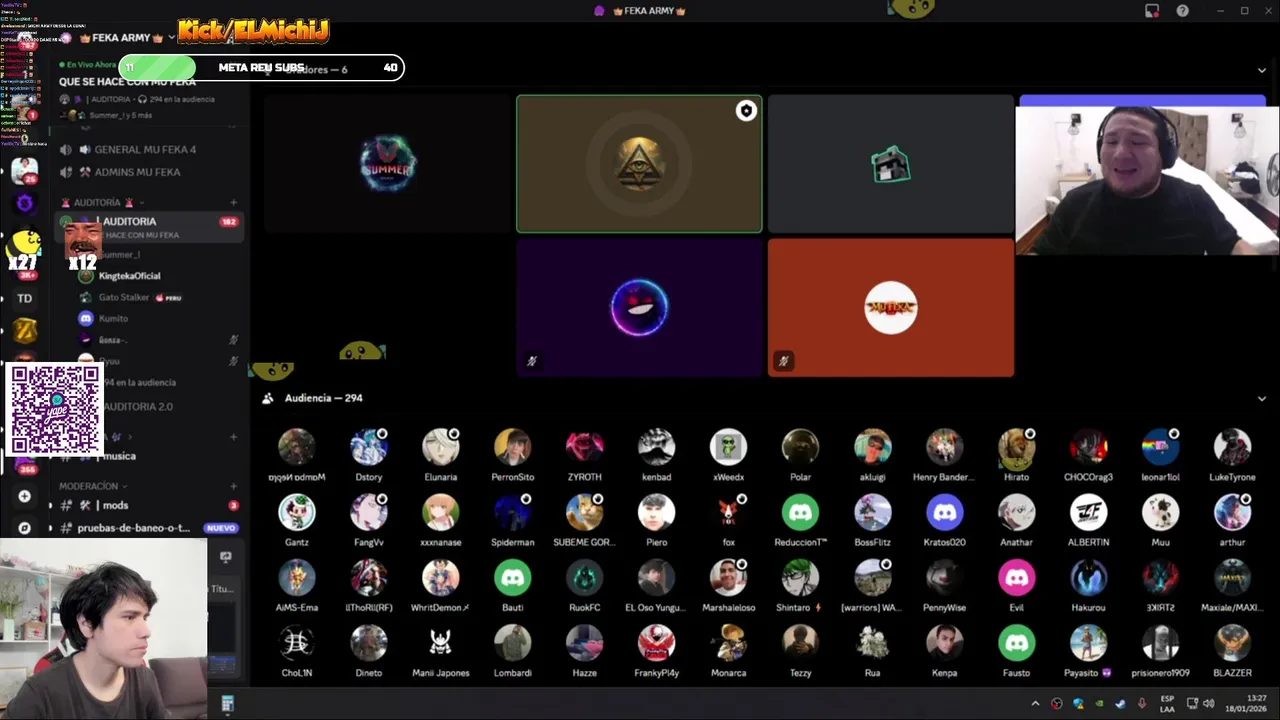Select the orange speaker tile
This screenshot has width=1280, height=720.
890,307
